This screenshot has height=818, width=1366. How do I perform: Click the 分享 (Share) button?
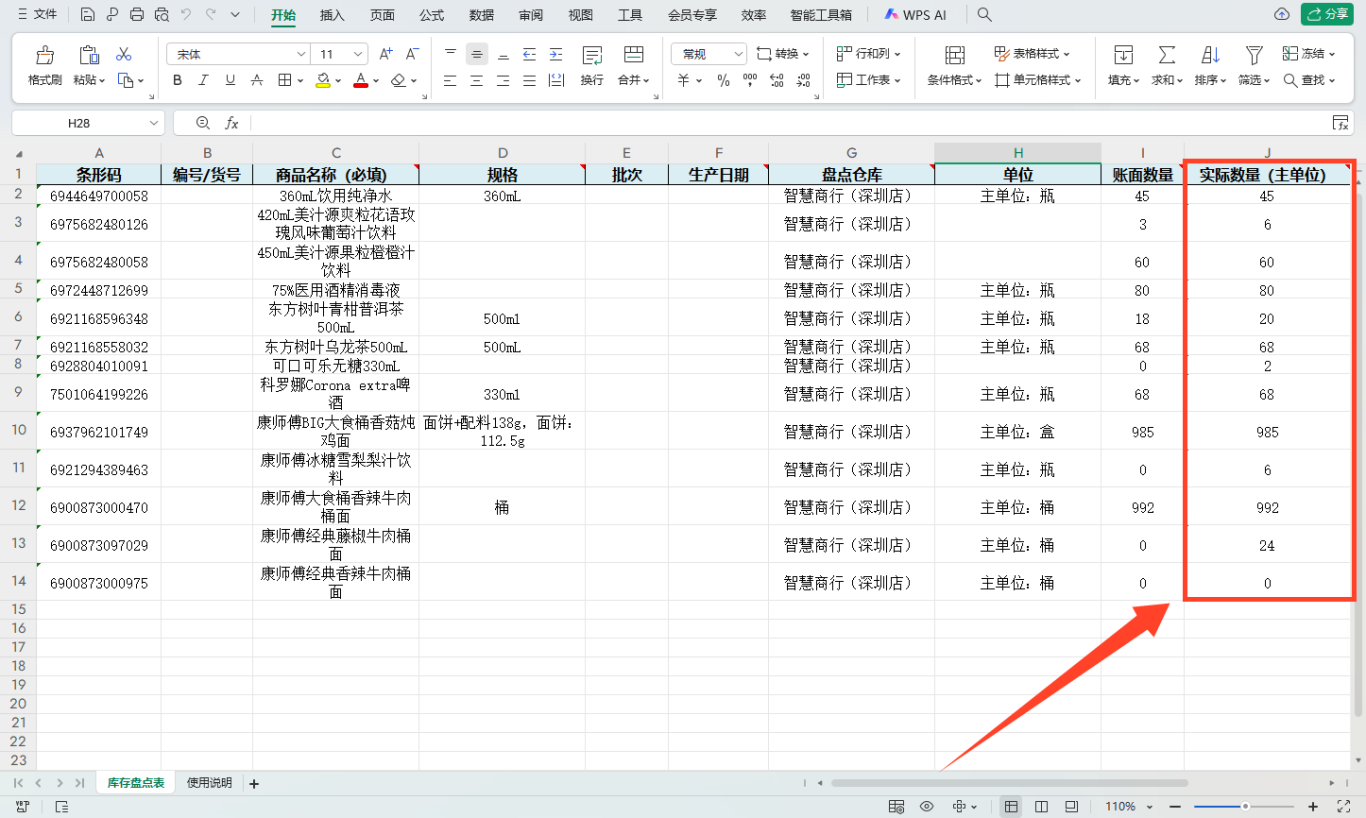pos(1326,14)
